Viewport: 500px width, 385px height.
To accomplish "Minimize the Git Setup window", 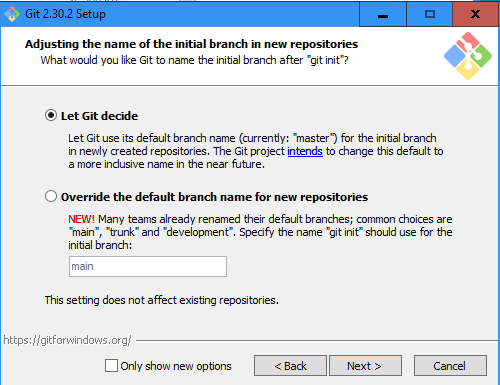I will pos(383,14).
